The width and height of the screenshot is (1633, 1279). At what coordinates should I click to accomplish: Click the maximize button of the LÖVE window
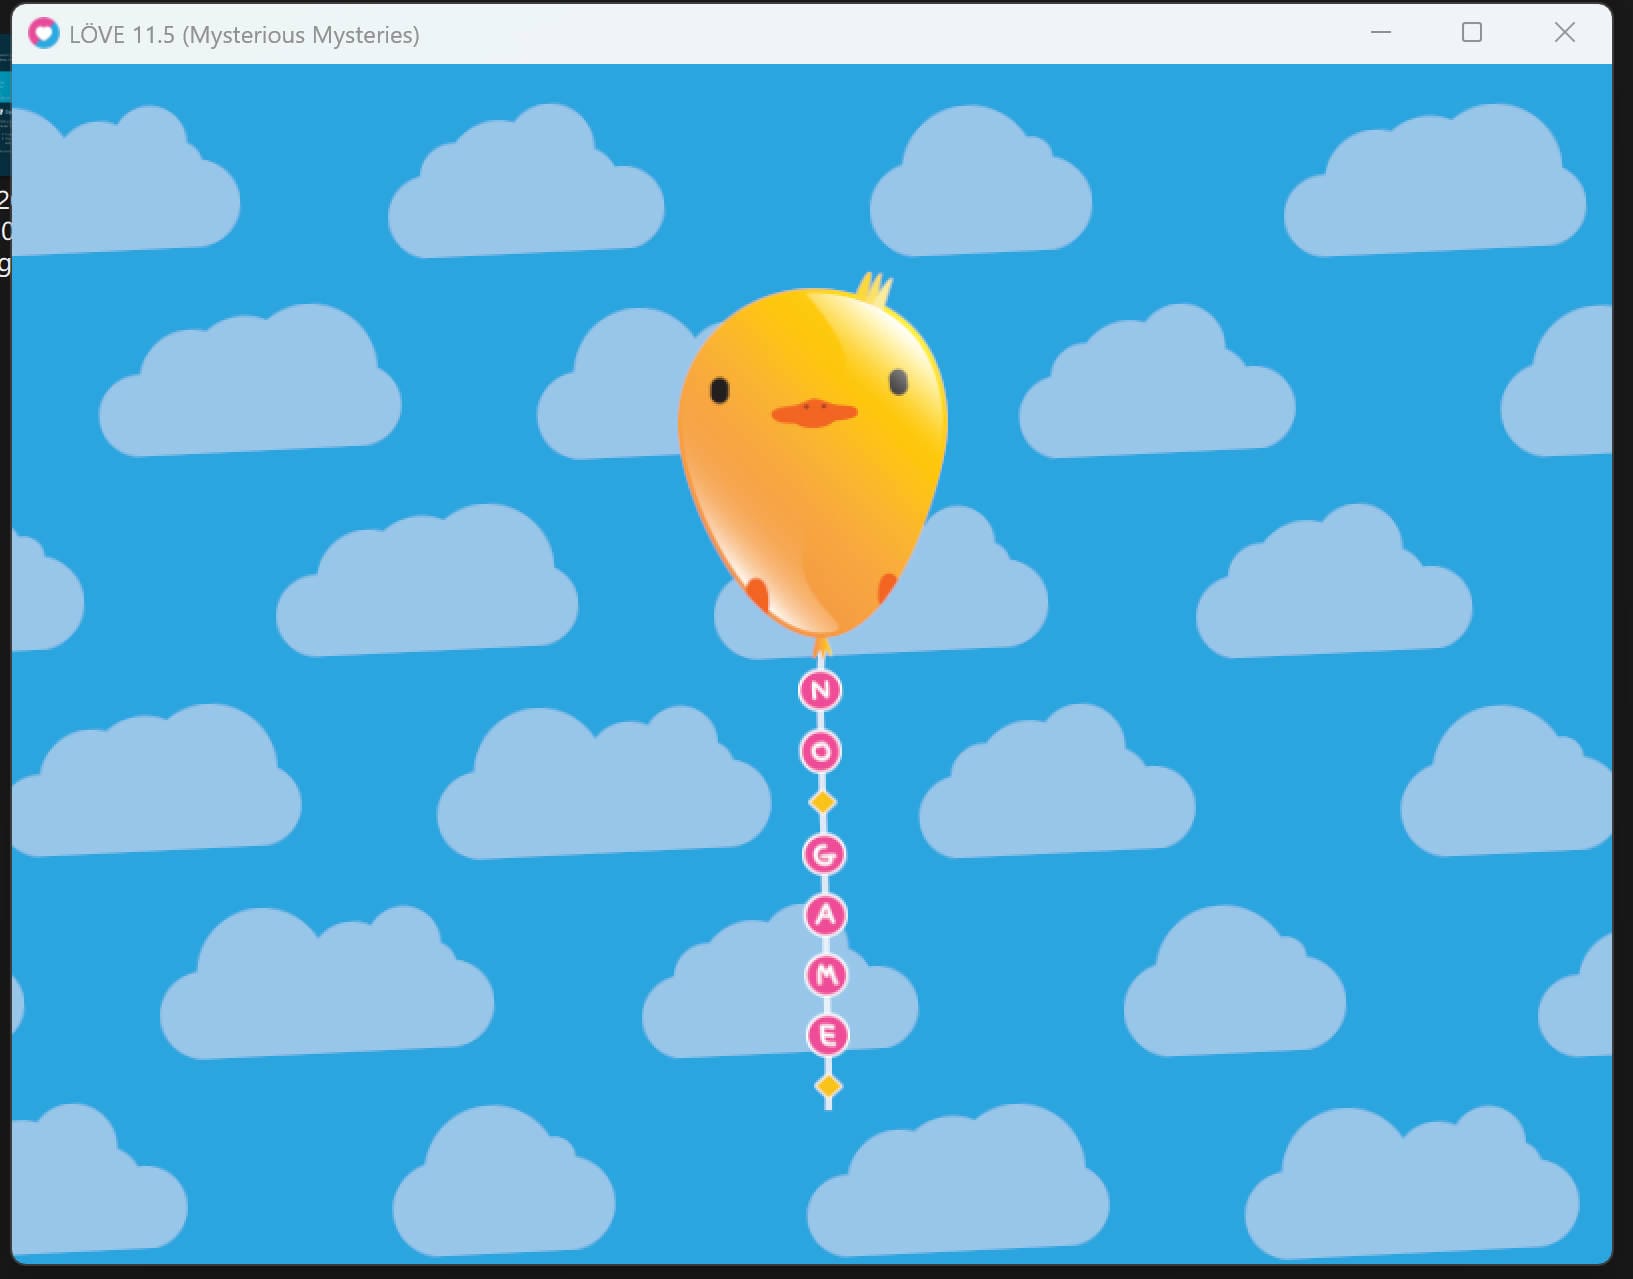point(1471,33)
